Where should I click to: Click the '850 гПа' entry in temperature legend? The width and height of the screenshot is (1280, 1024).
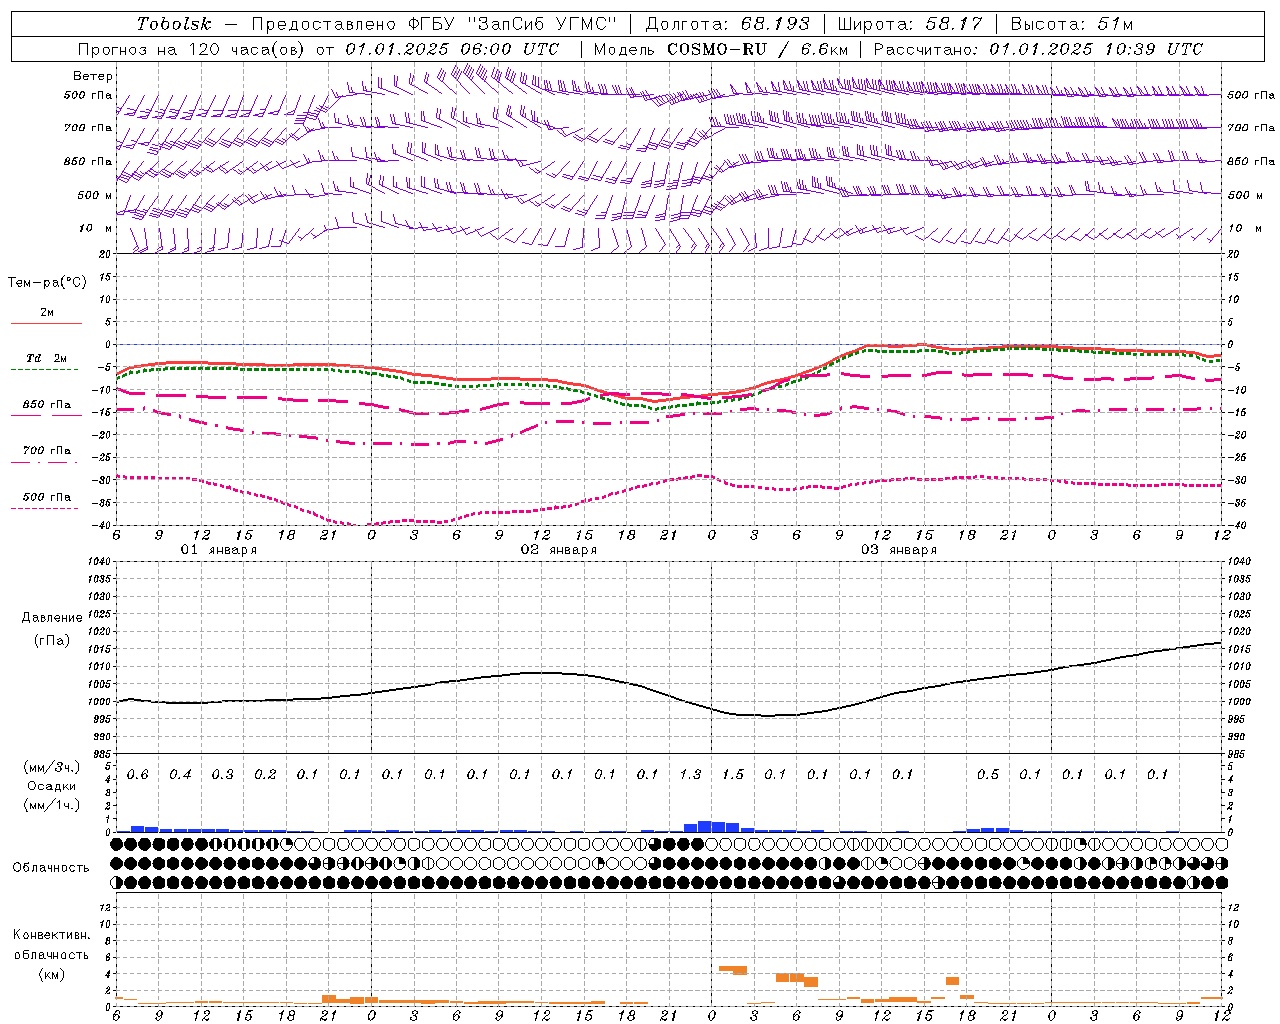point(47,405)
